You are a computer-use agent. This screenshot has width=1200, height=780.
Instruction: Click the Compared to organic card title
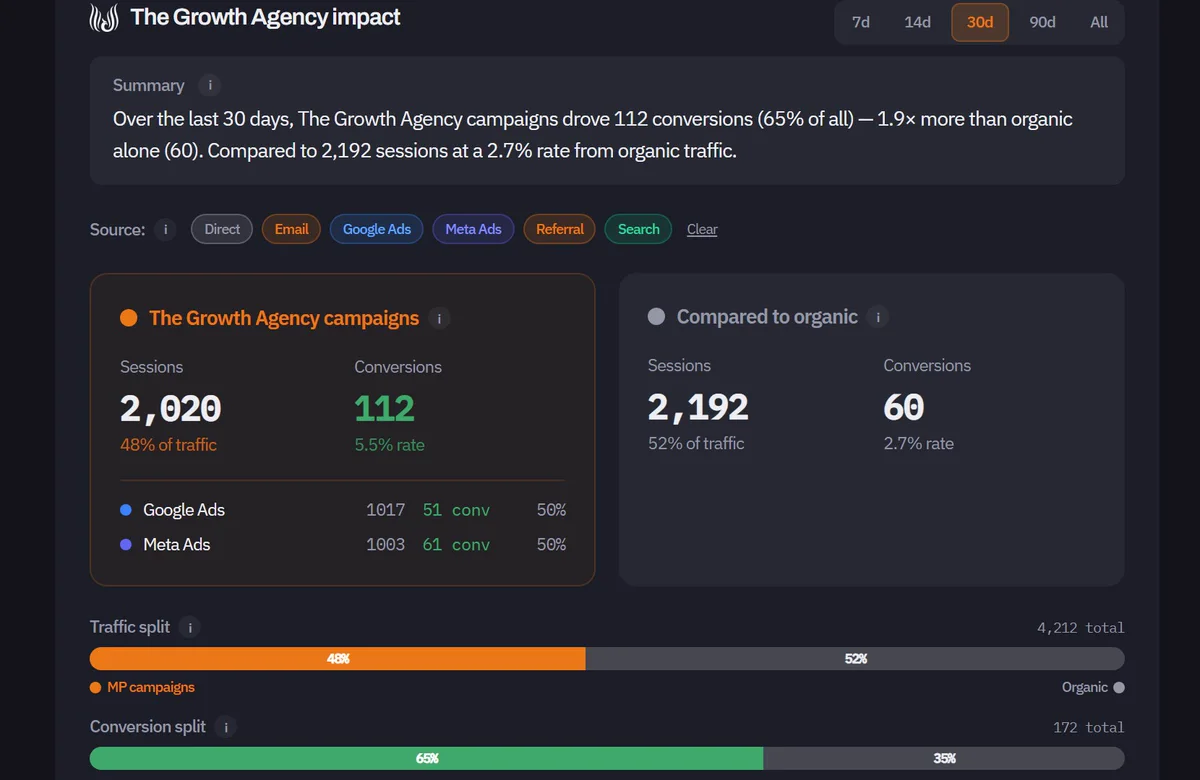[767, 317]
